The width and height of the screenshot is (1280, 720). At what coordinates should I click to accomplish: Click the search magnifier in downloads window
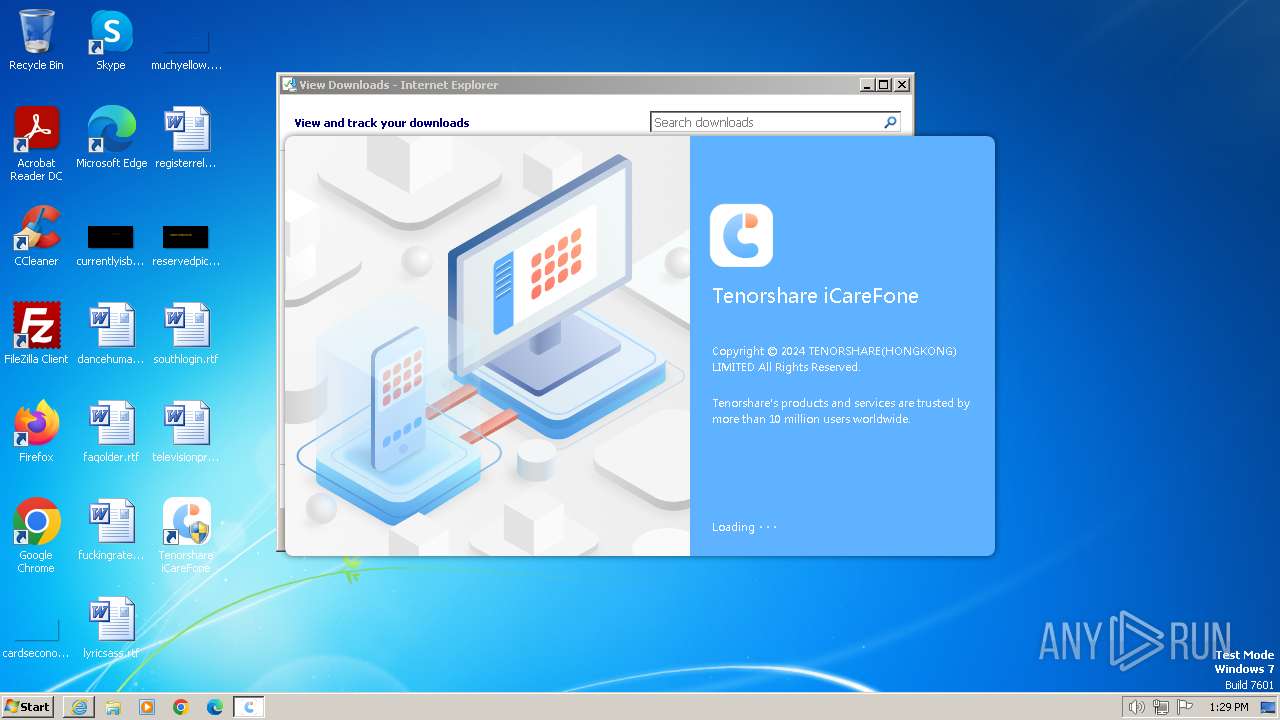point(890,122)
